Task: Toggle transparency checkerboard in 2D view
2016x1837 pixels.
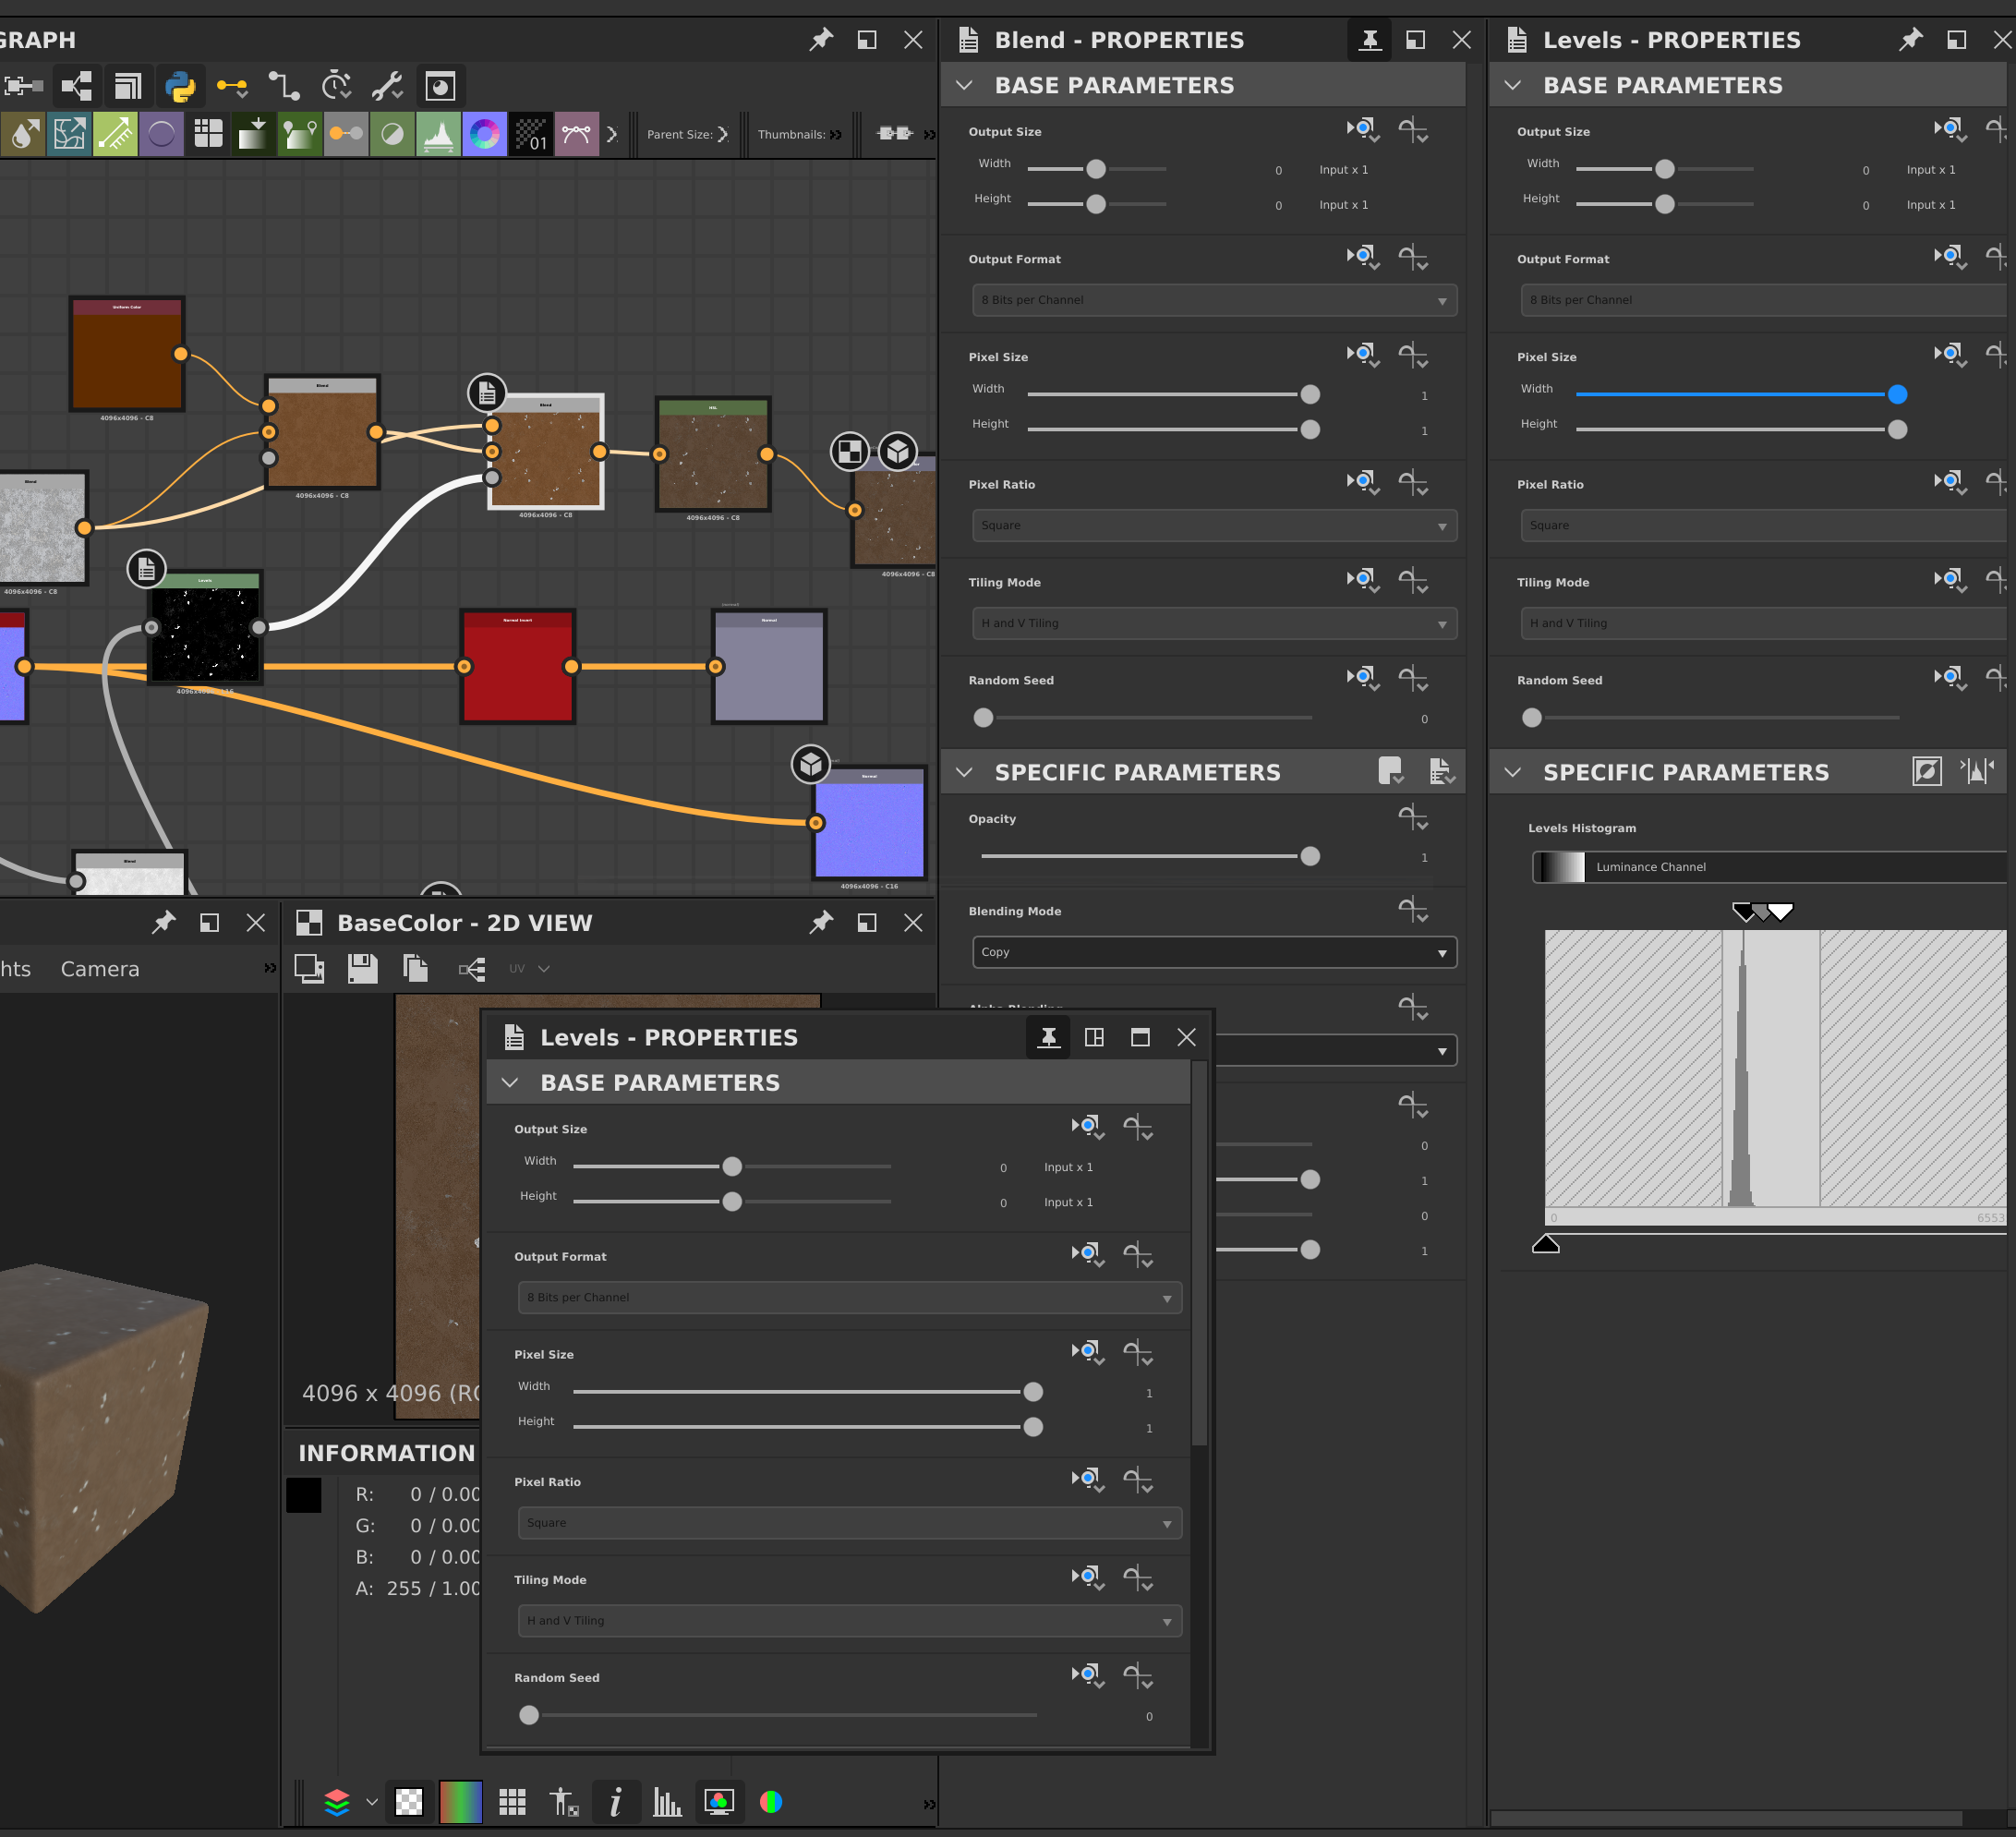Action: [x=409, y=1802]
